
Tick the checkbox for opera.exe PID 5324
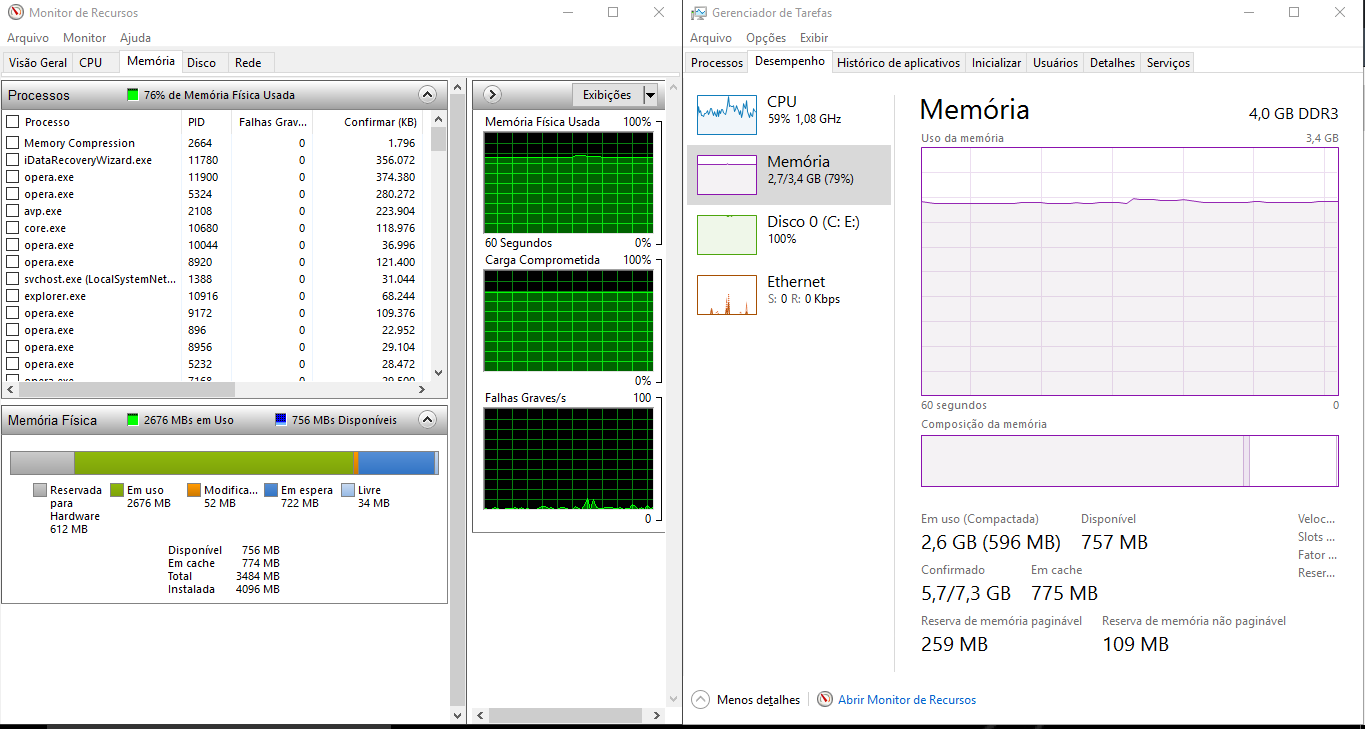click(x=13, y=194)
